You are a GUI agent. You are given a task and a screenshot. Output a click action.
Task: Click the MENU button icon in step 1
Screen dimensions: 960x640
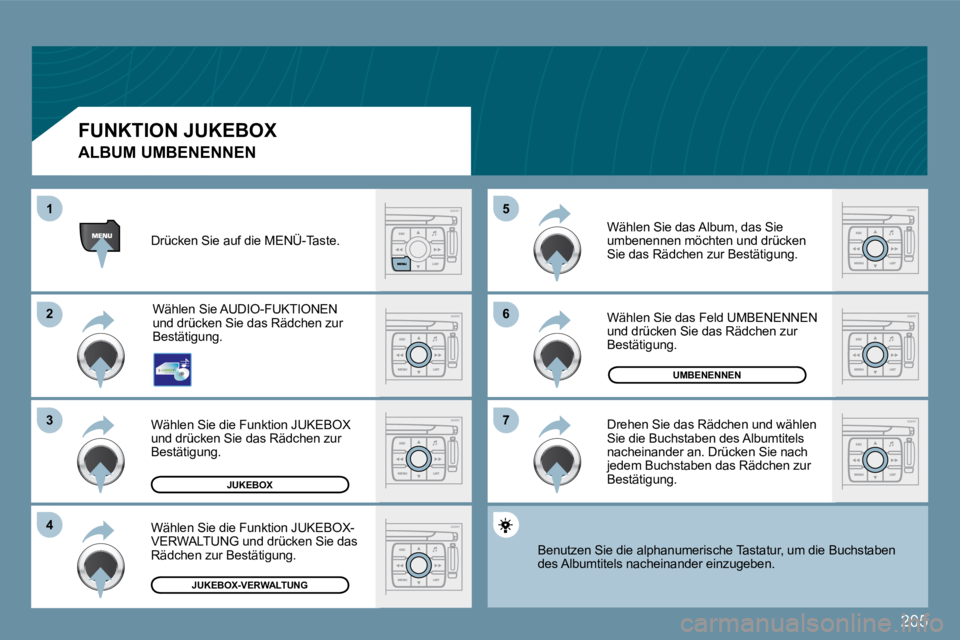(100, 238)
